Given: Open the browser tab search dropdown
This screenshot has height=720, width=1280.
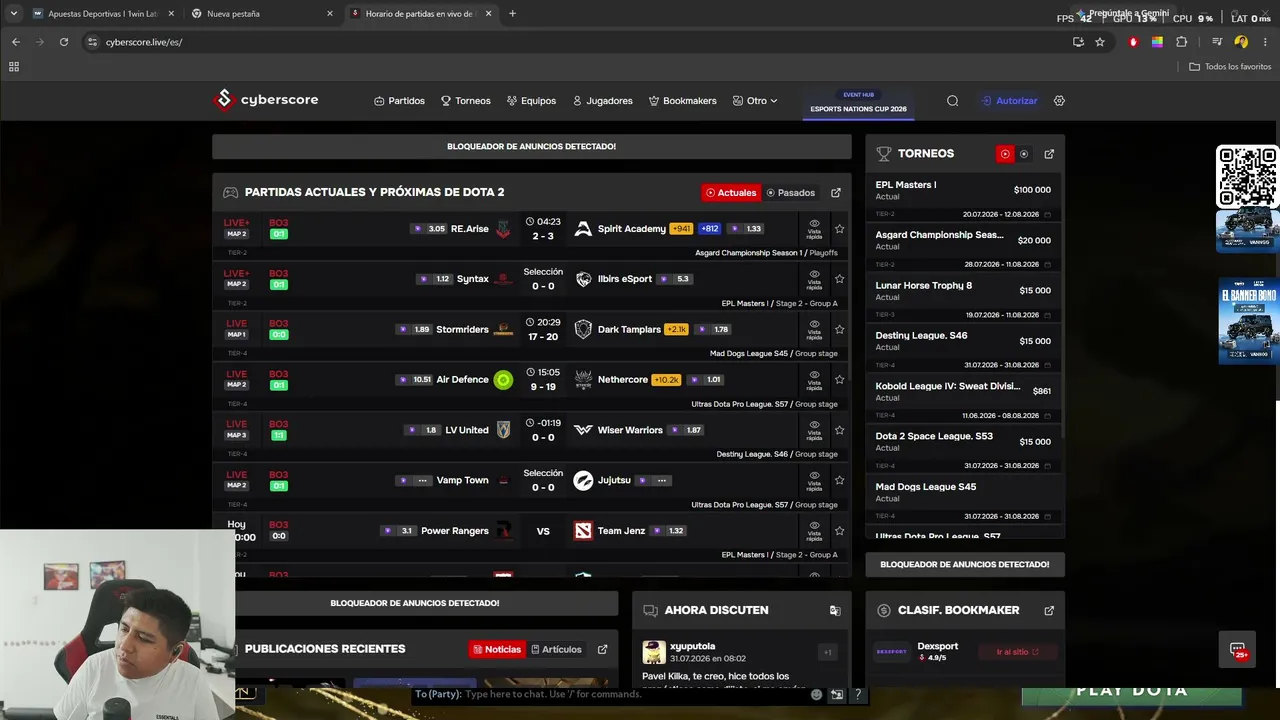Looking at the screenshot, I should click(x=13, y=14).
